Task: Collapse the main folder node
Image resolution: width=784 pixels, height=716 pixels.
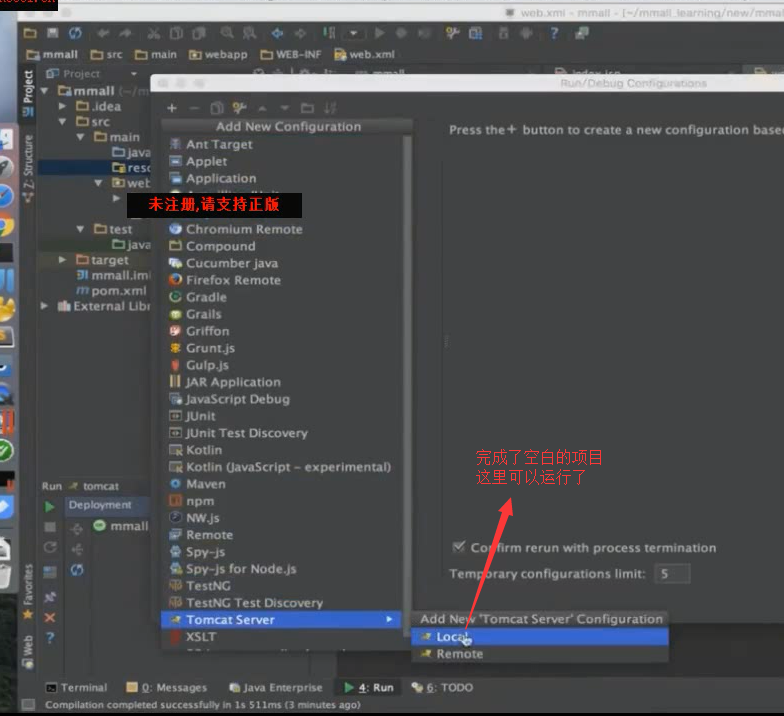Action: [80, 137]
